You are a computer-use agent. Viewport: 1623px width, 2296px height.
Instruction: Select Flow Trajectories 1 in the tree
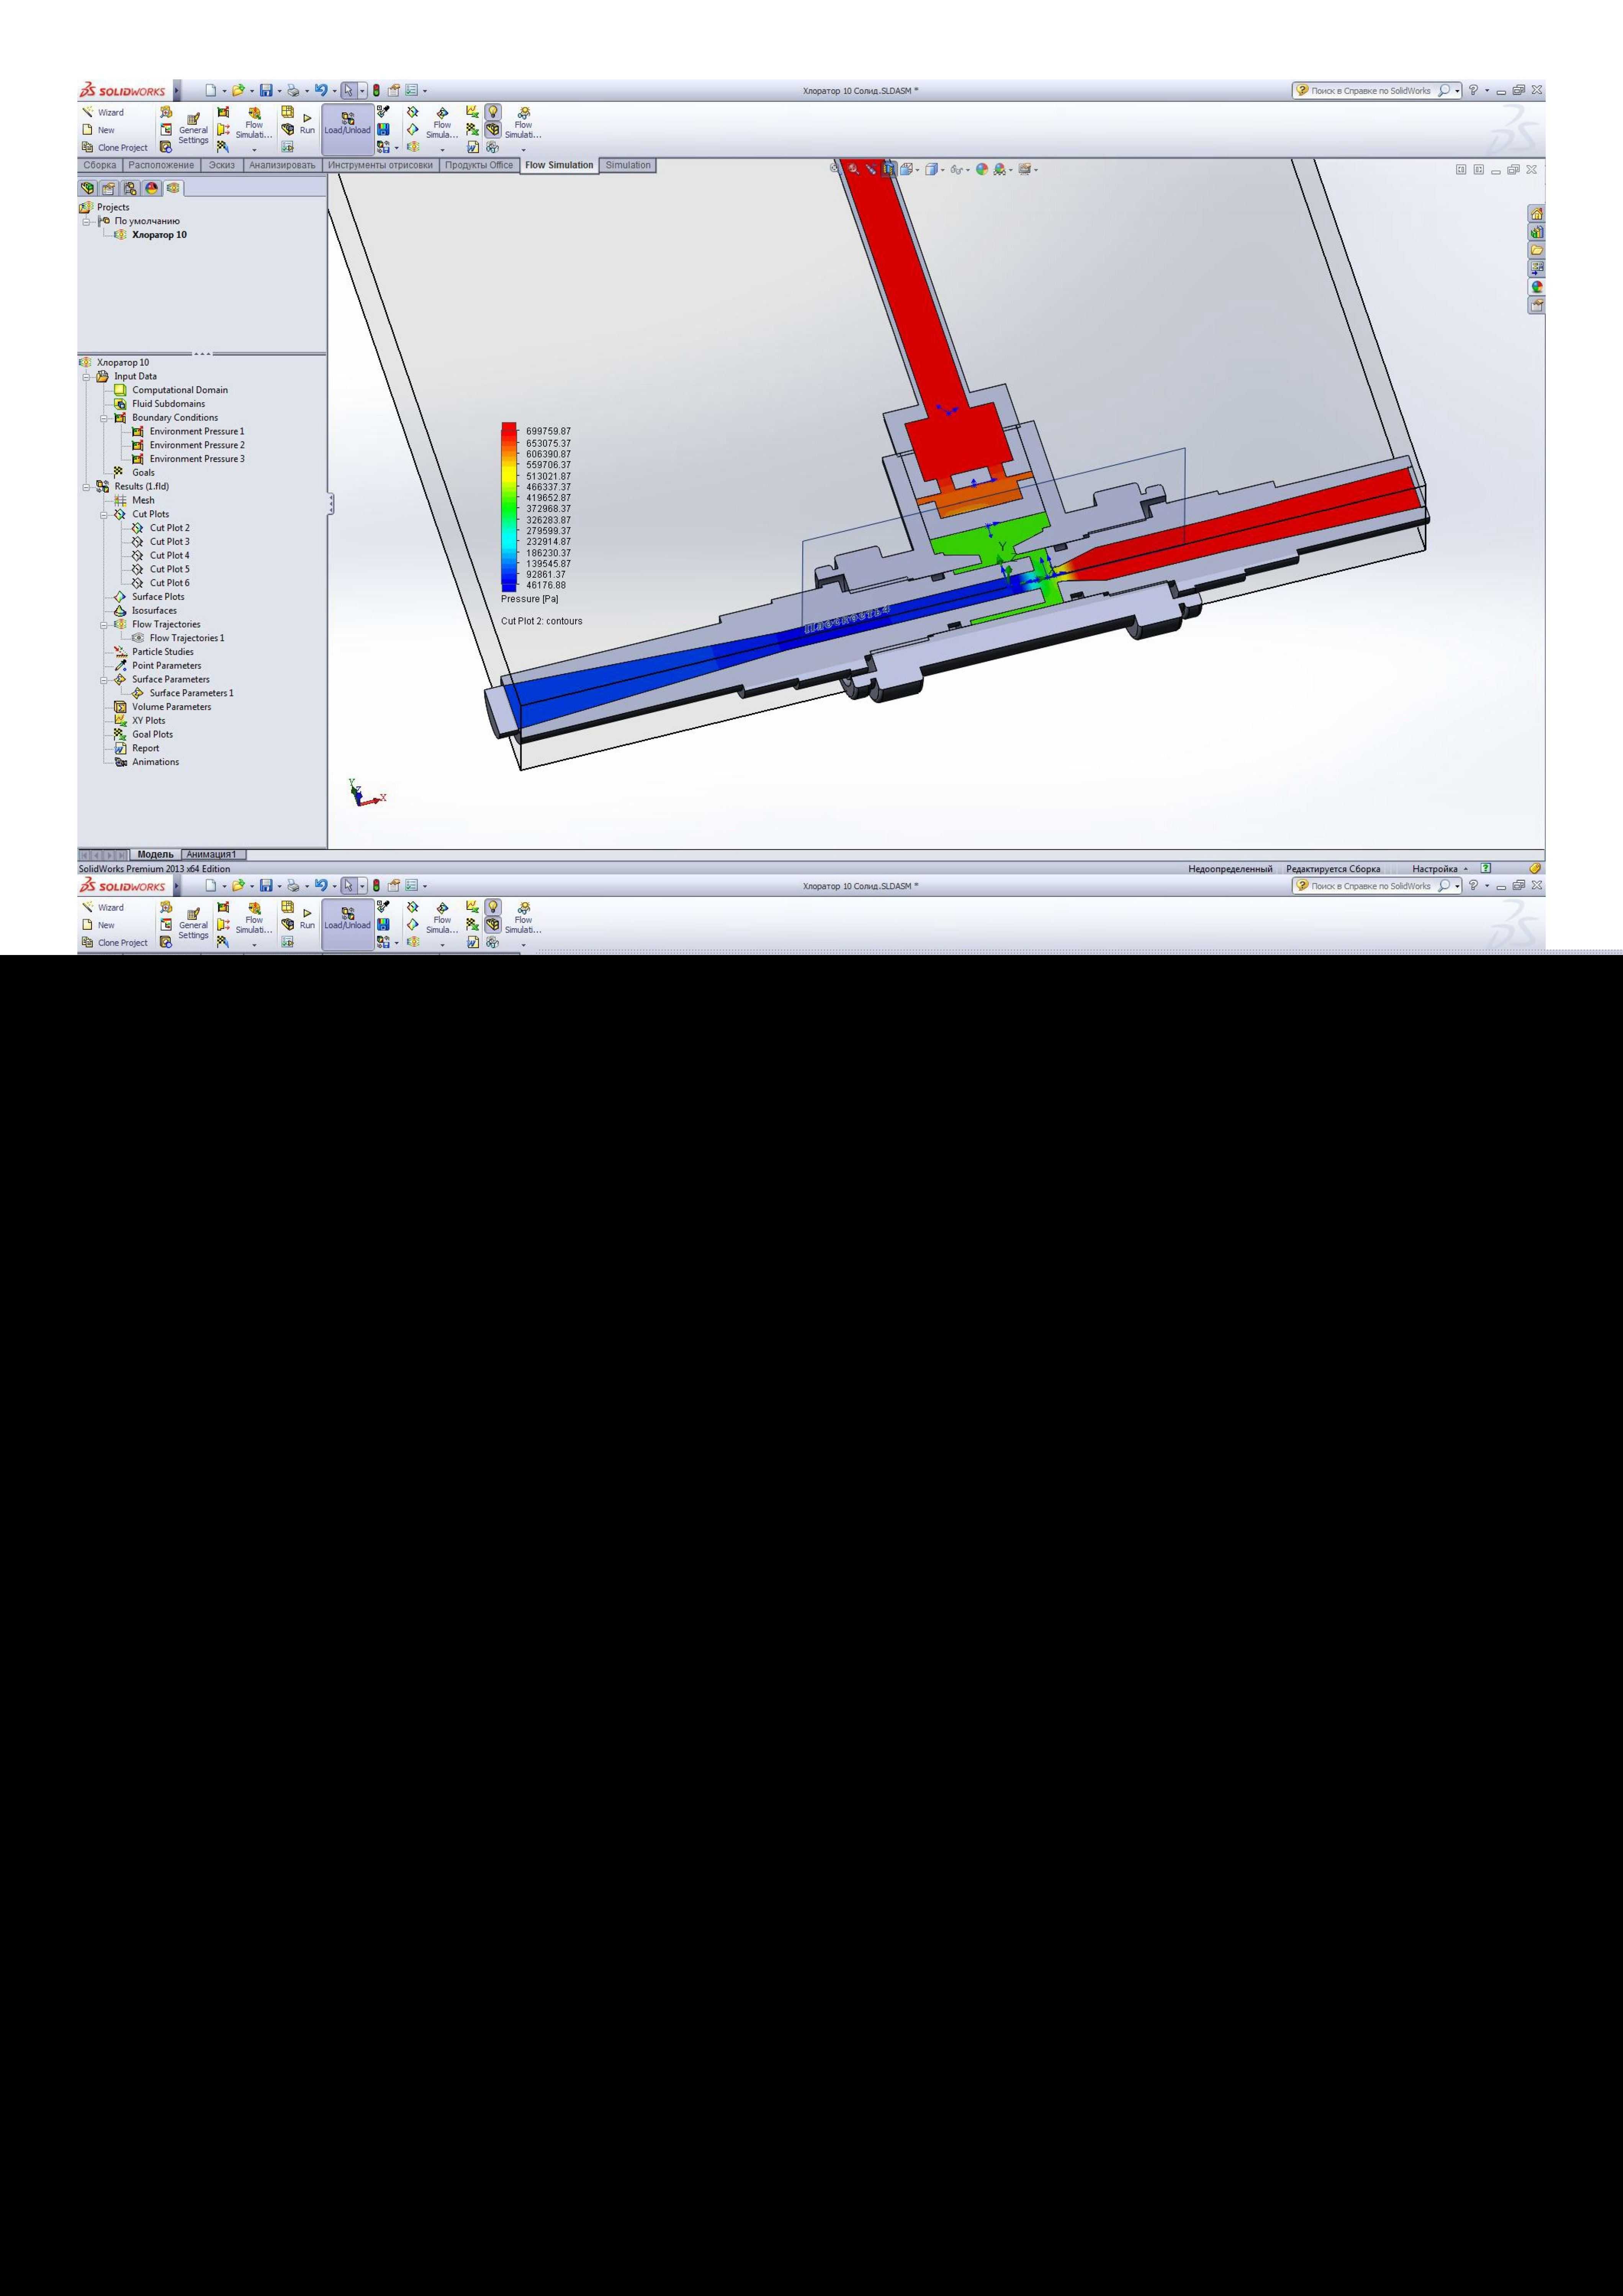pos(178,638)
